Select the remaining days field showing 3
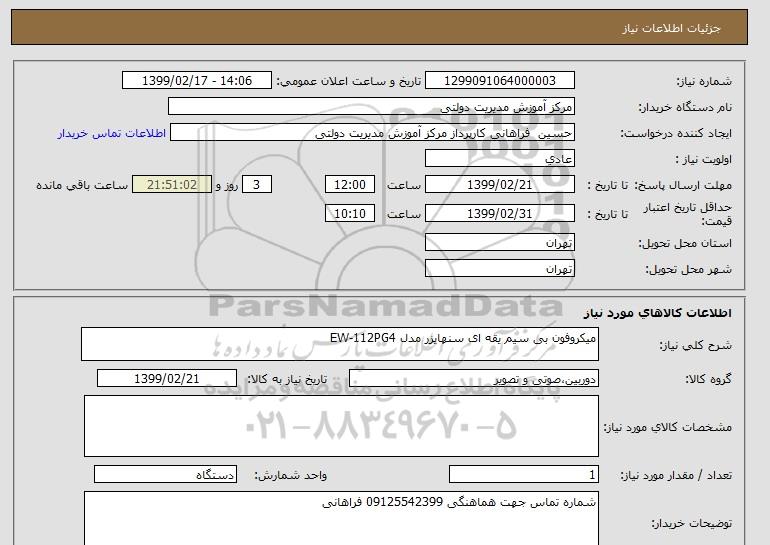Screen dimensions: 770x545 (256, 185)
